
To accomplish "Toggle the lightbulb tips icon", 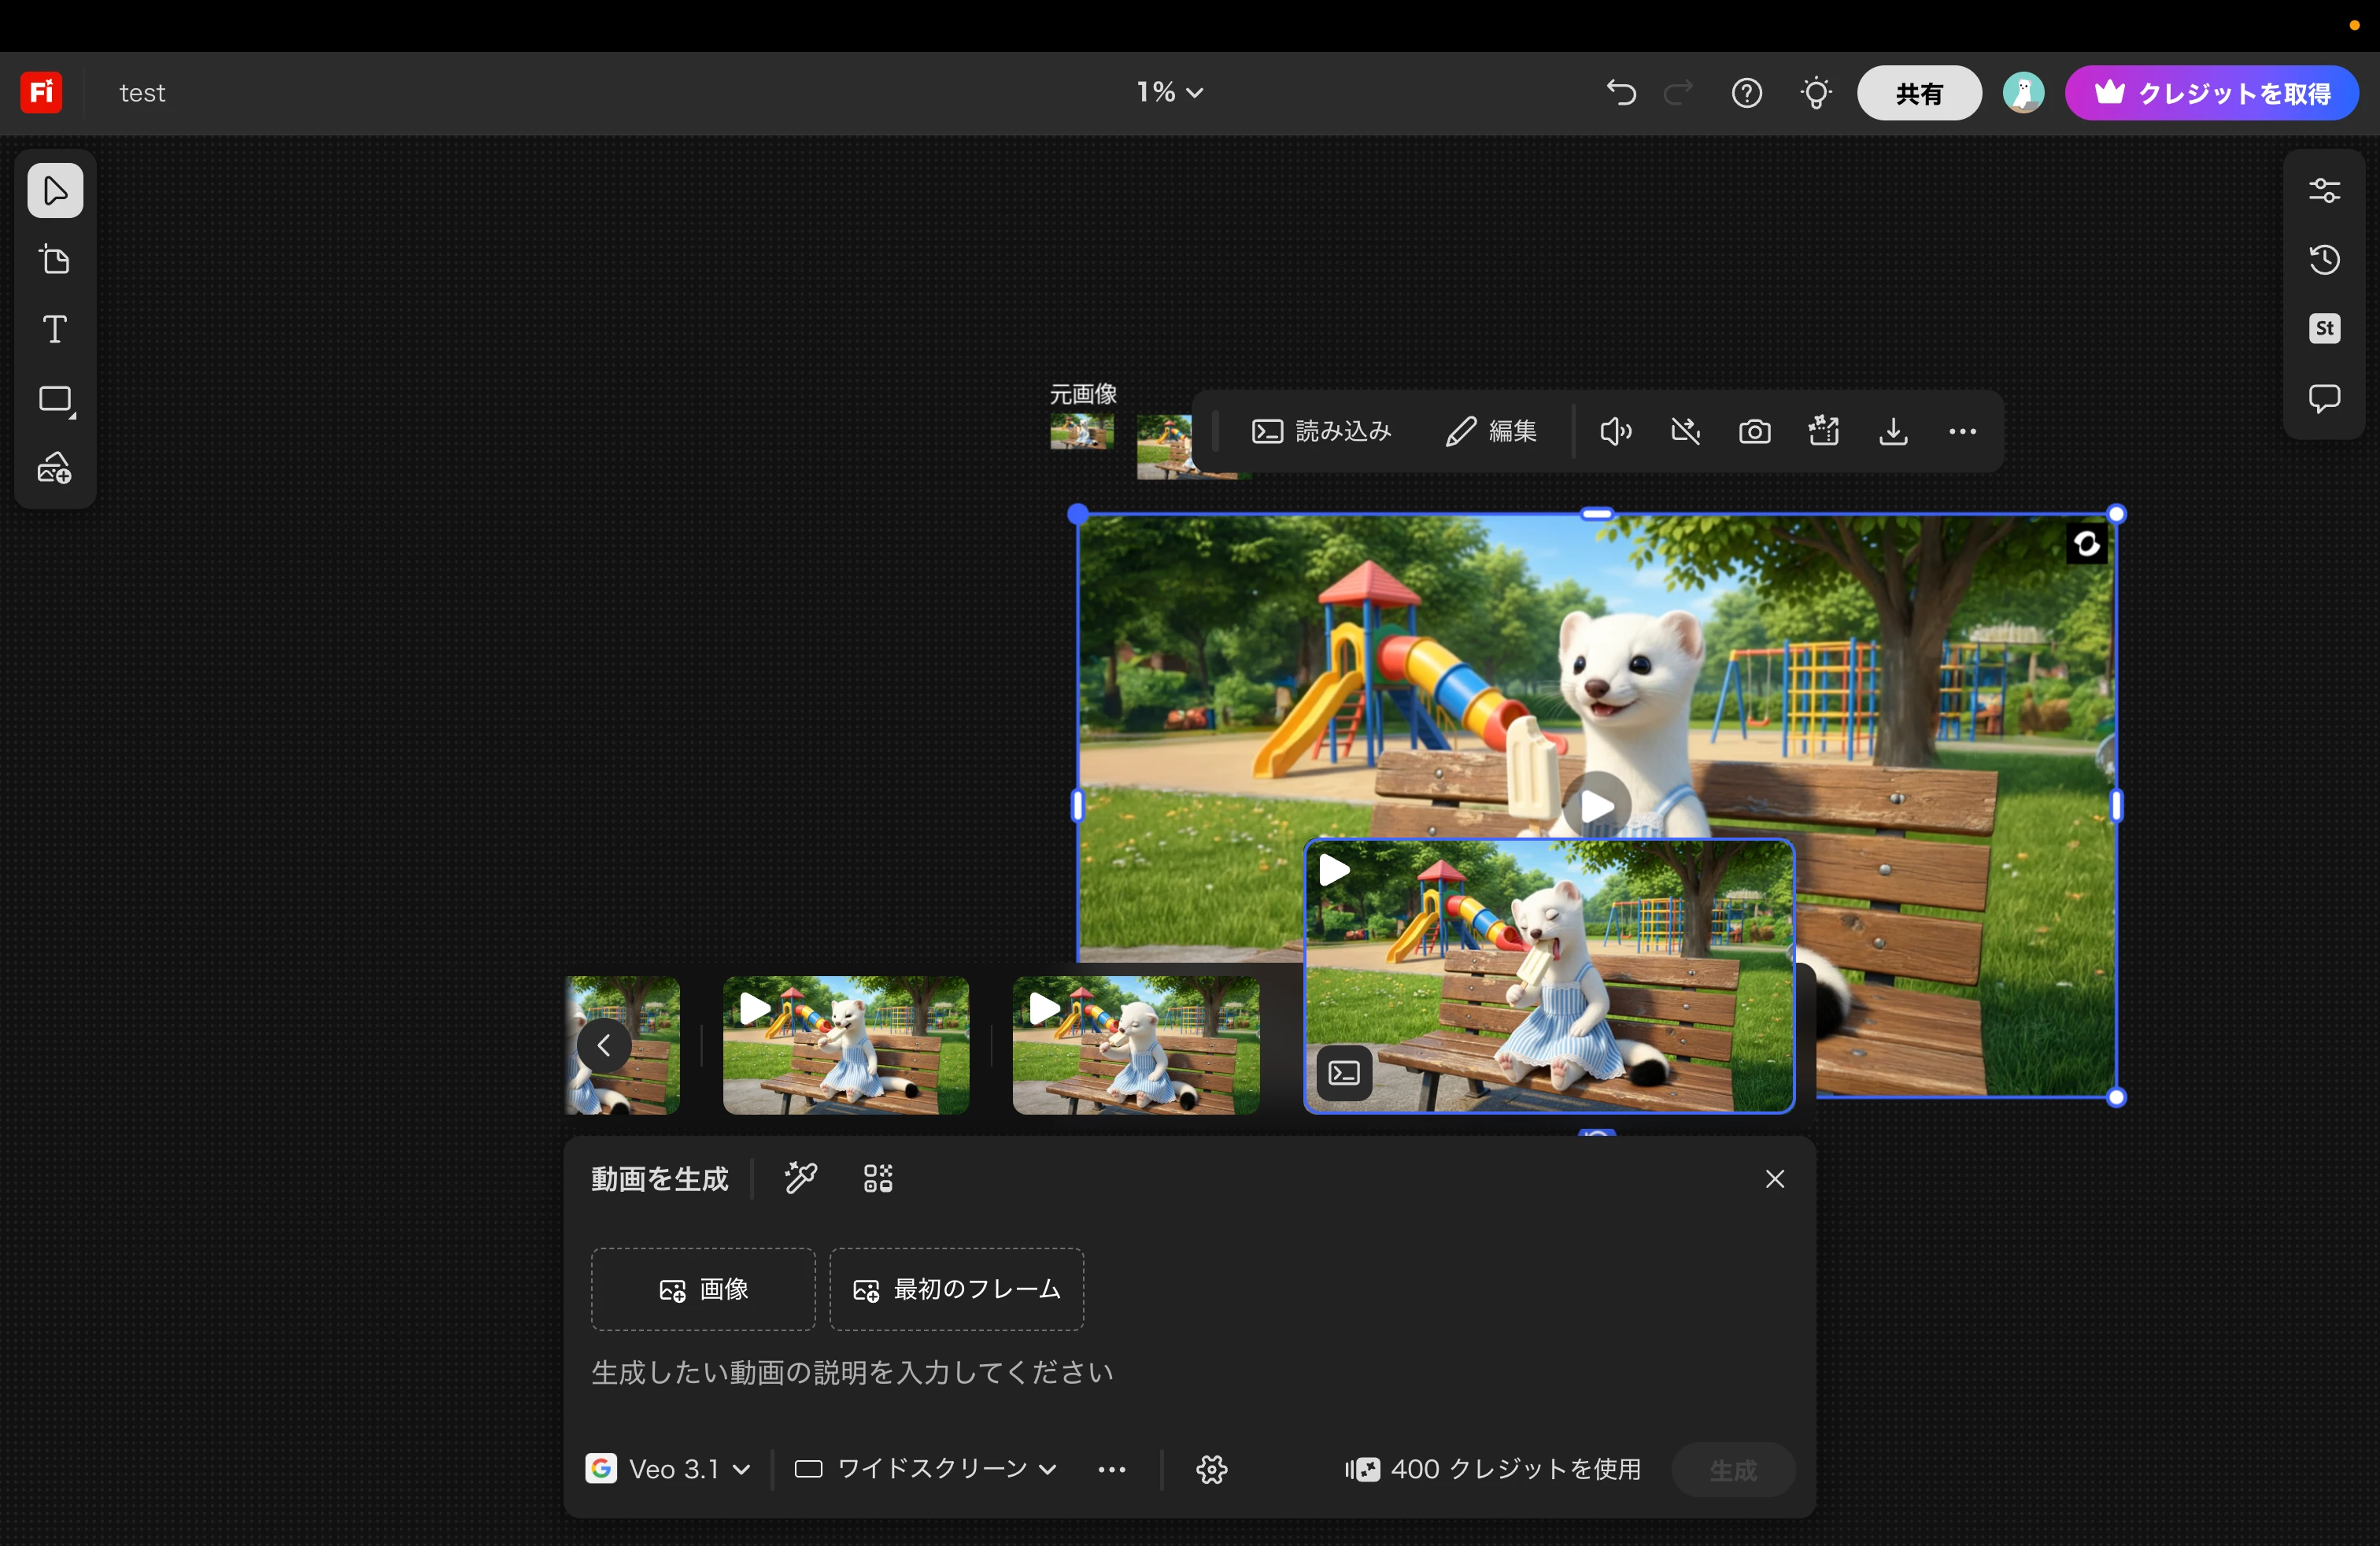I will (1815, 93).
